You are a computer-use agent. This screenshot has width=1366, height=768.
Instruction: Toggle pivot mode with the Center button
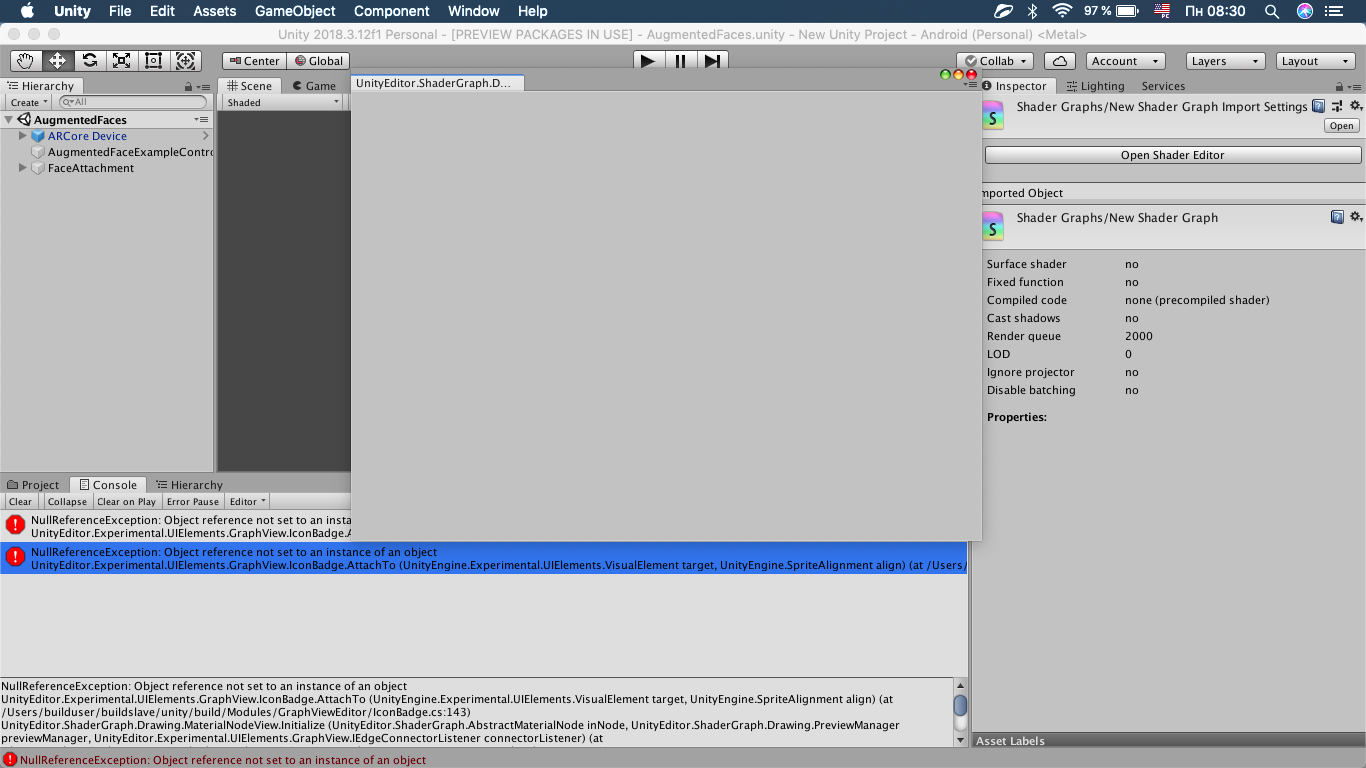(x=253, y=61)
